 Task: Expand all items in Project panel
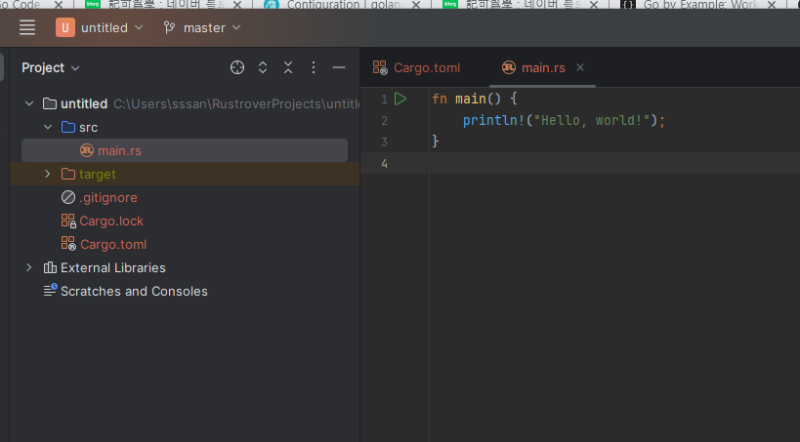point(263,68)
